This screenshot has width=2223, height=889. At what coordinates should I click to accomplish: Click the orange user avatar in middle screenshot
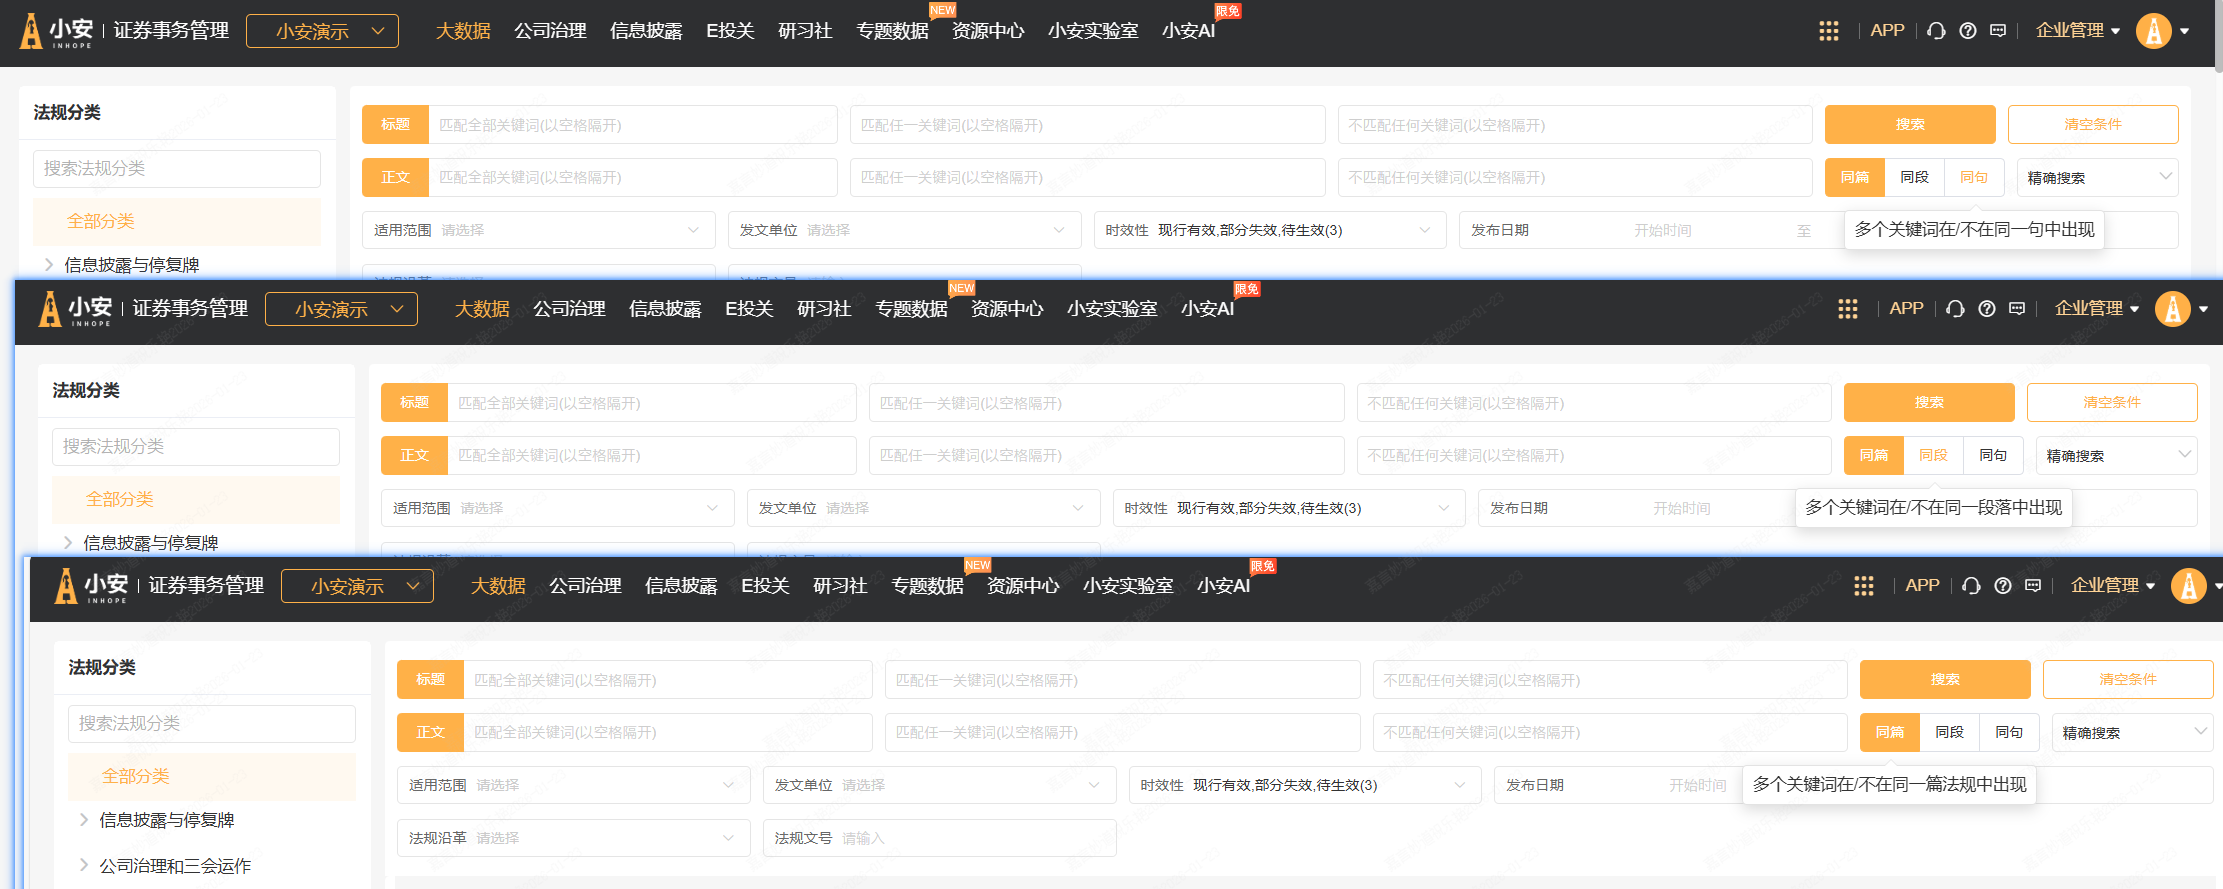(x=2173, y=309)
